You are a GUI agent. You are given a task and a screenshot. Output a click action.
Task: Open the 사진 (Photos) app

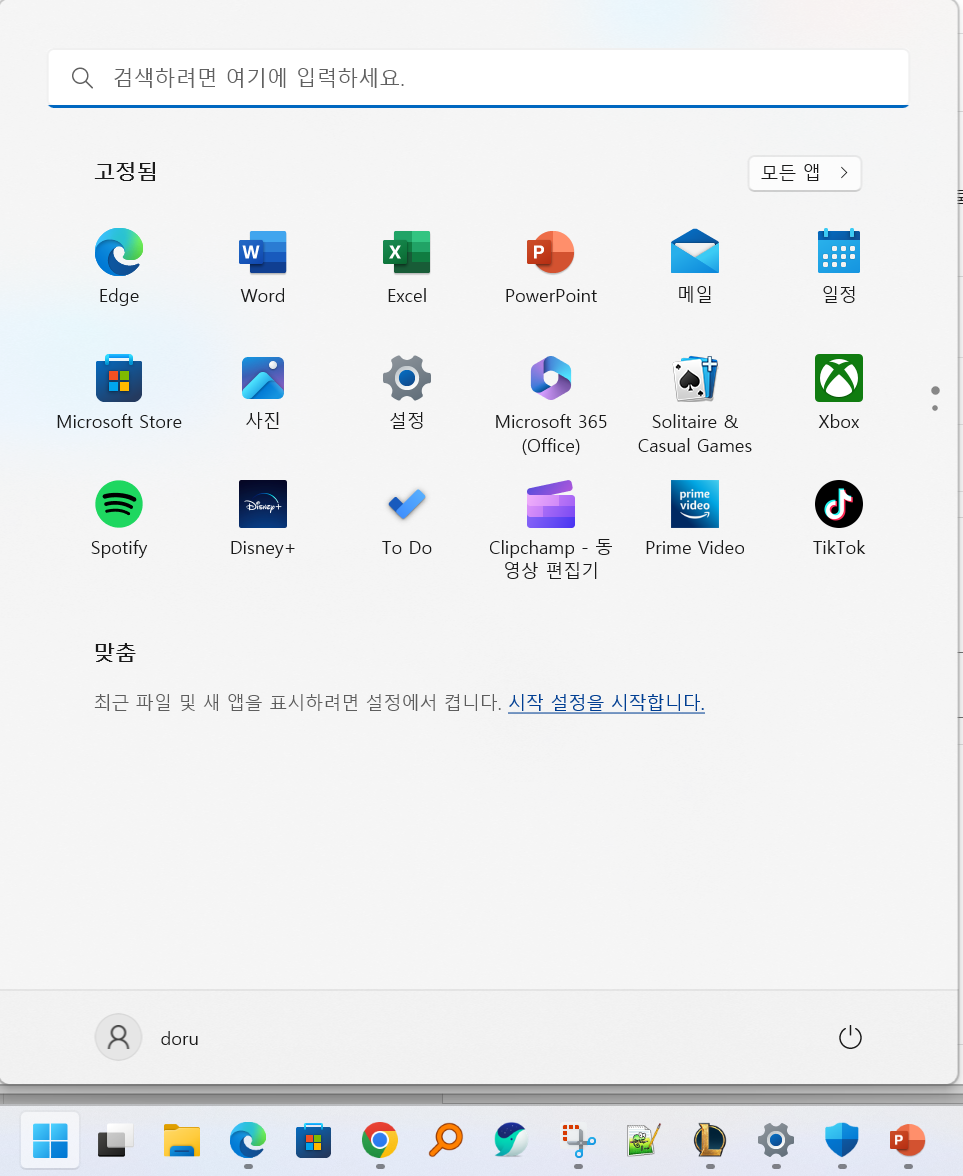[x=262, y=392]
